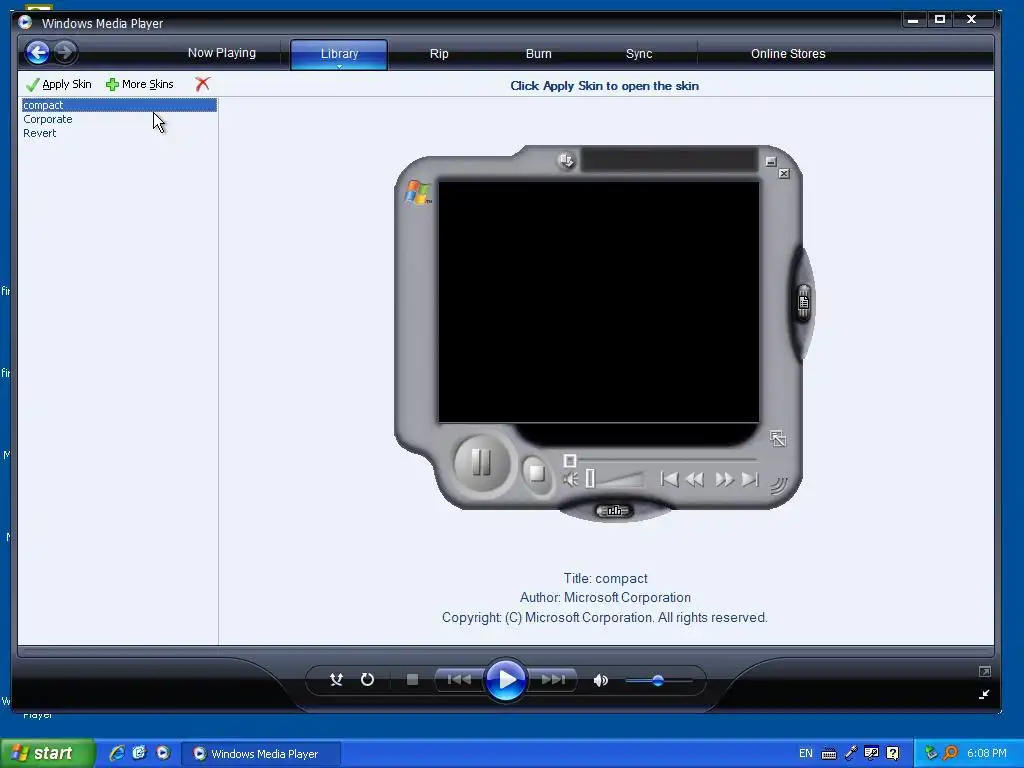The width and height of the screenshot is (1024, 768).
Task: Click the Windows Media Player title icon
Action: click(25, 22)
